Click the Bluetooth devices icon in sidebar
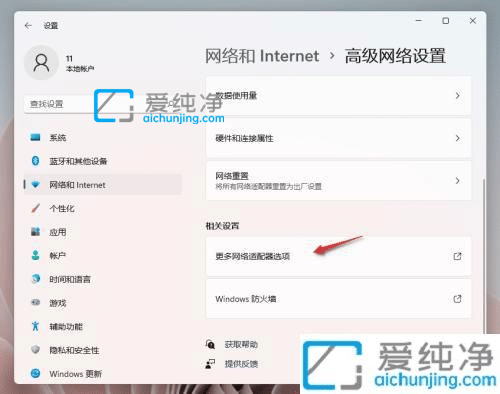 pyautogui.click(x=35, y=161)
